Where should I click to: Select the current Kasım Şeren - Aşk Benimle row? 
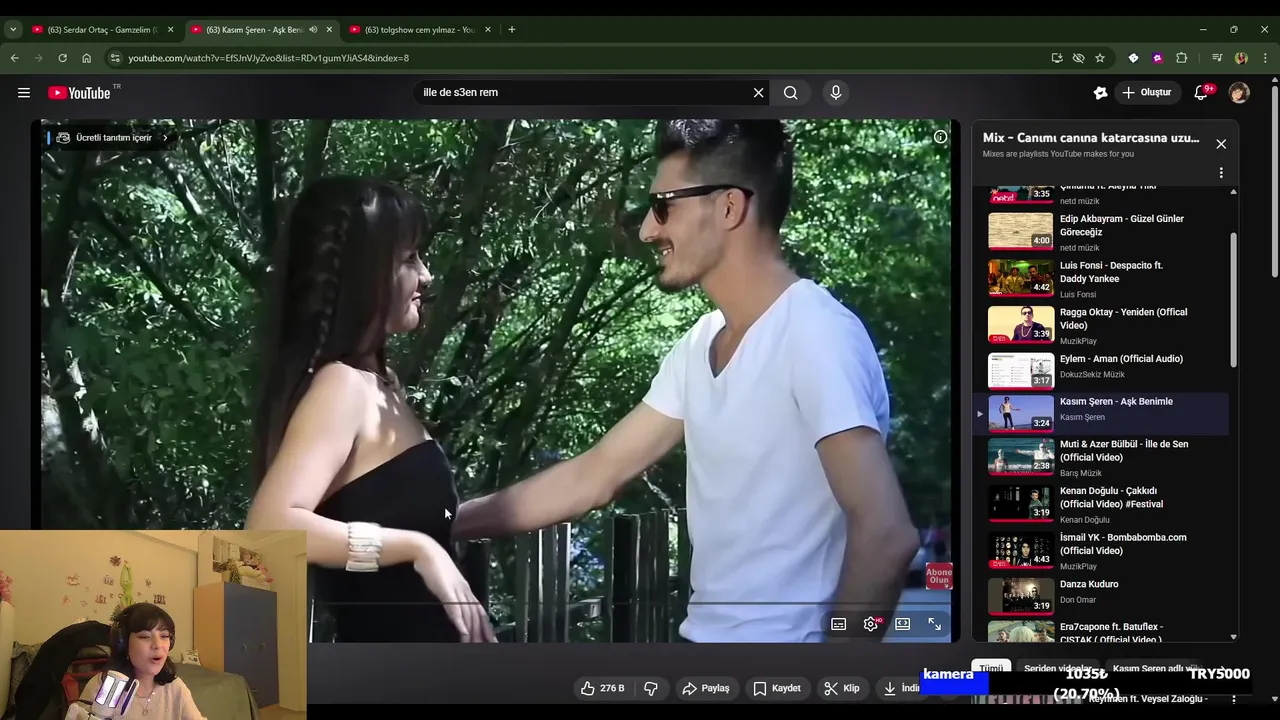[x=1101, y=413]
